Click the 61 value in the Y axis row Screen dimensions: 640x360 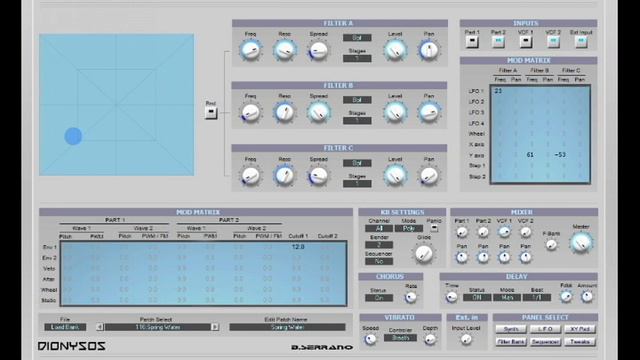(x=530, y=155)
